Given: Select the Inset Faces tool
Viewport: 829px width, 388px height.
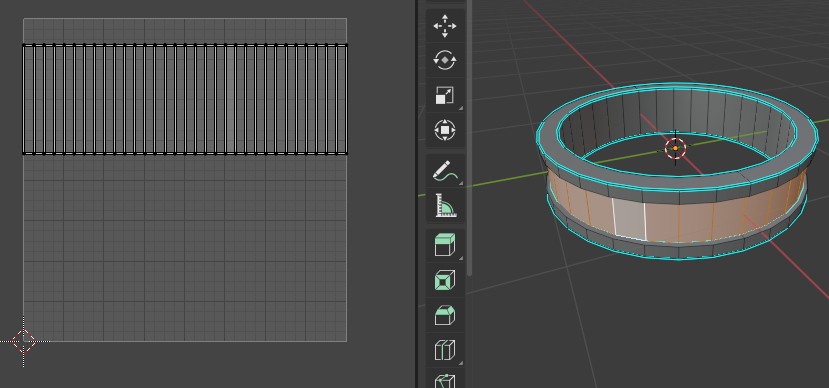Looking at the screenshot, I should (x=445, y=280).
